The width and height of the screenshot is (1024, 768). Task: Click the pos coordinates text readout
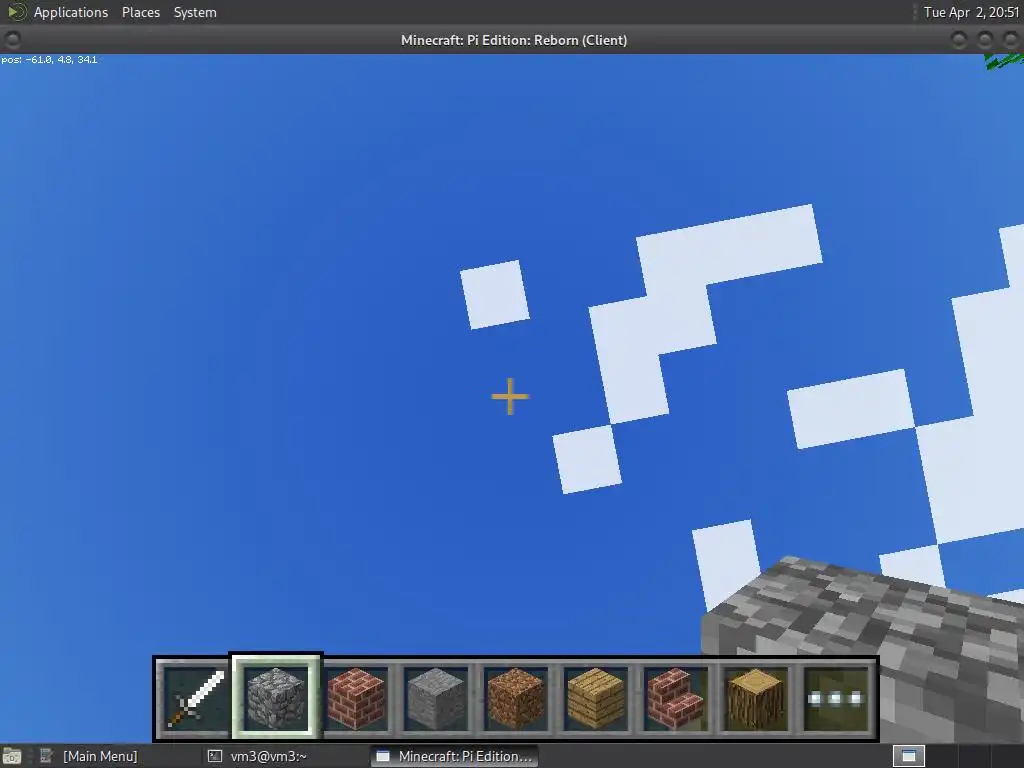tap(49, 59)
